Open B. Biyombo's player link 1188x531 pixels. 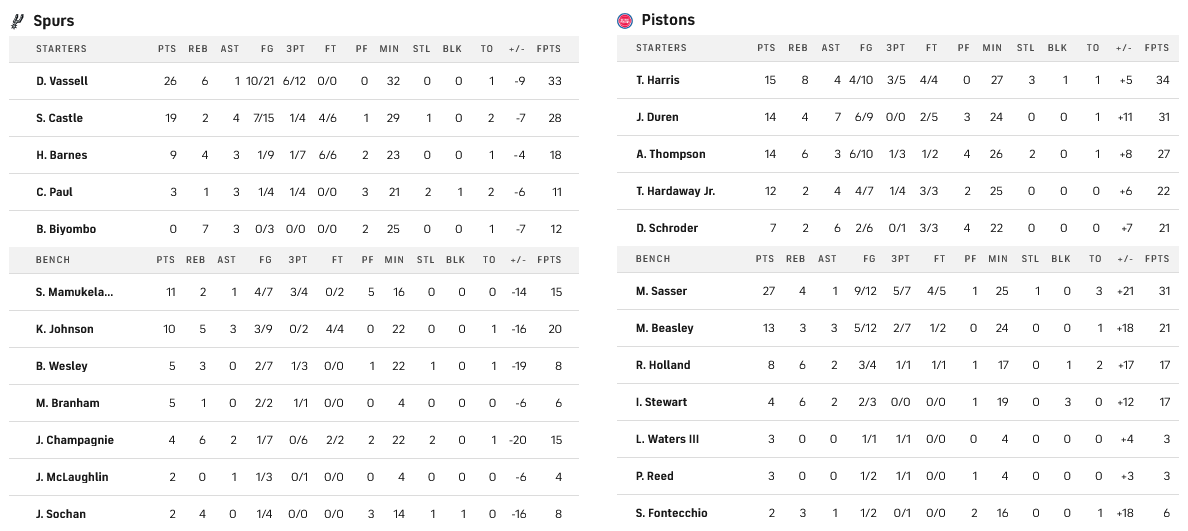coord(66,229)
